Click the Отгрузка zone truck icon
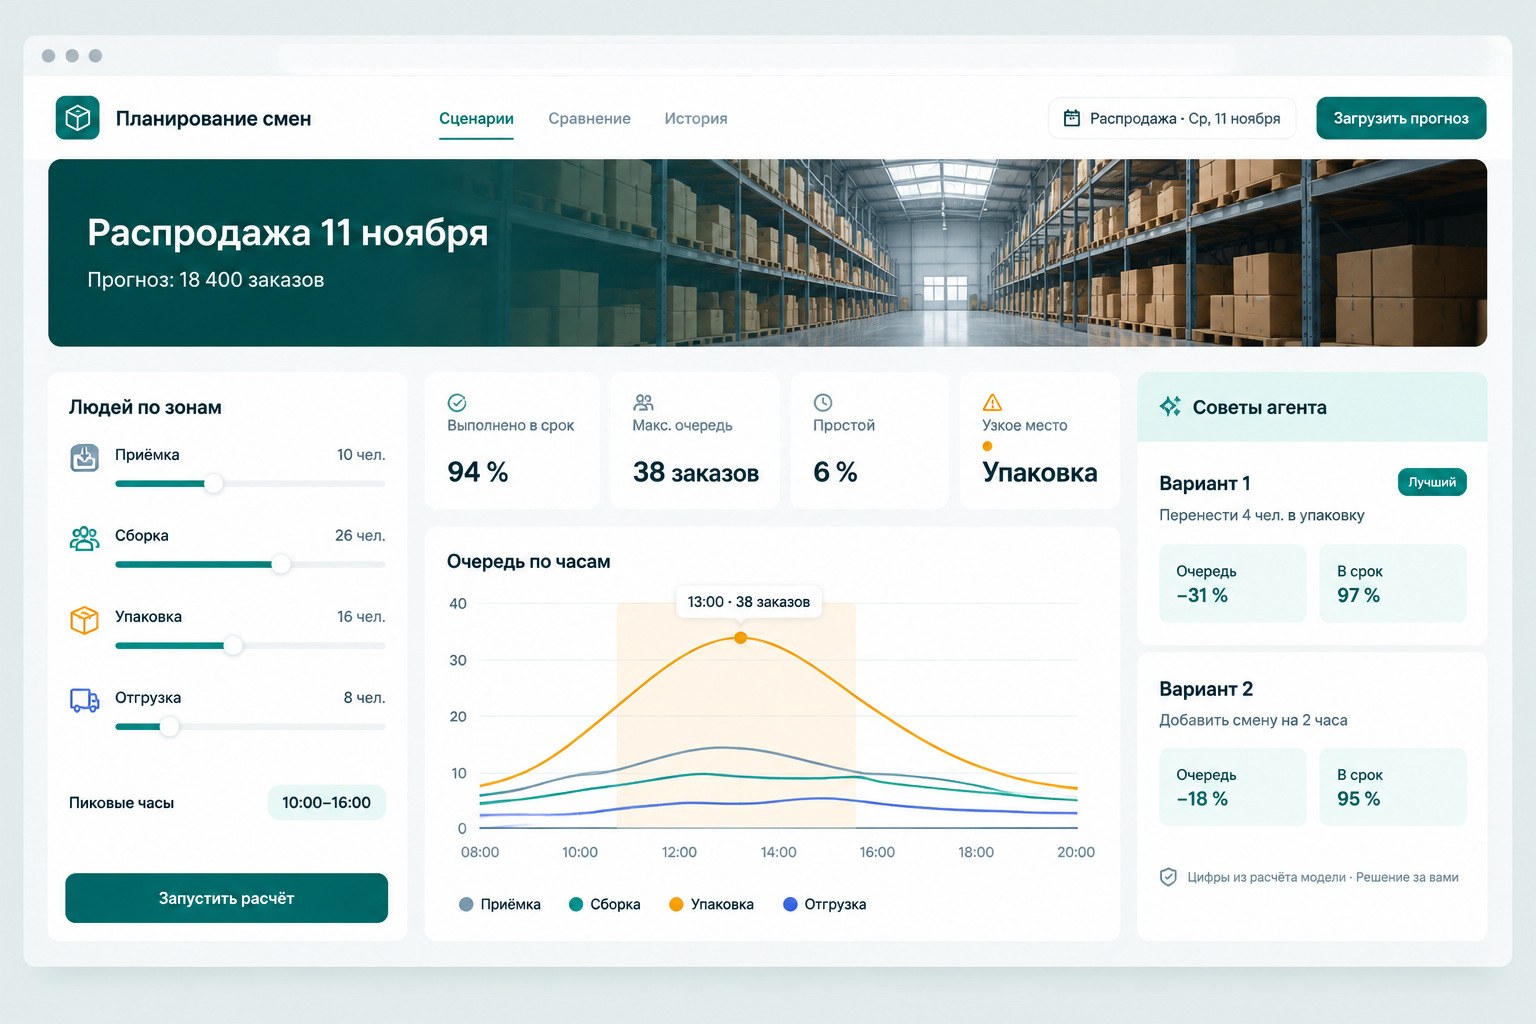The image size is (1536, 1024). click(85, 700)
